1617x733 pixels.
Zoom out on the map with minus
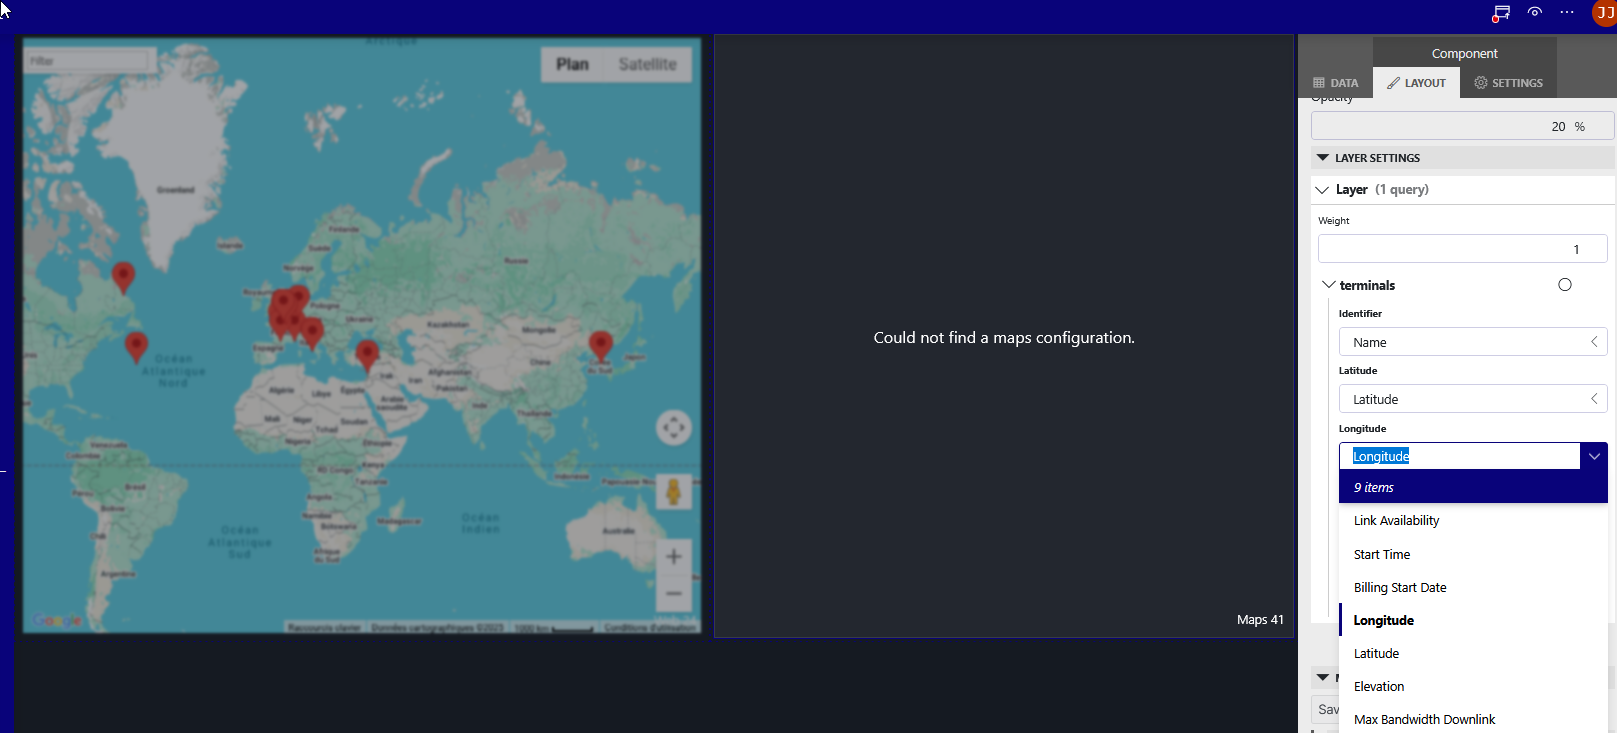tap(674, 593)
